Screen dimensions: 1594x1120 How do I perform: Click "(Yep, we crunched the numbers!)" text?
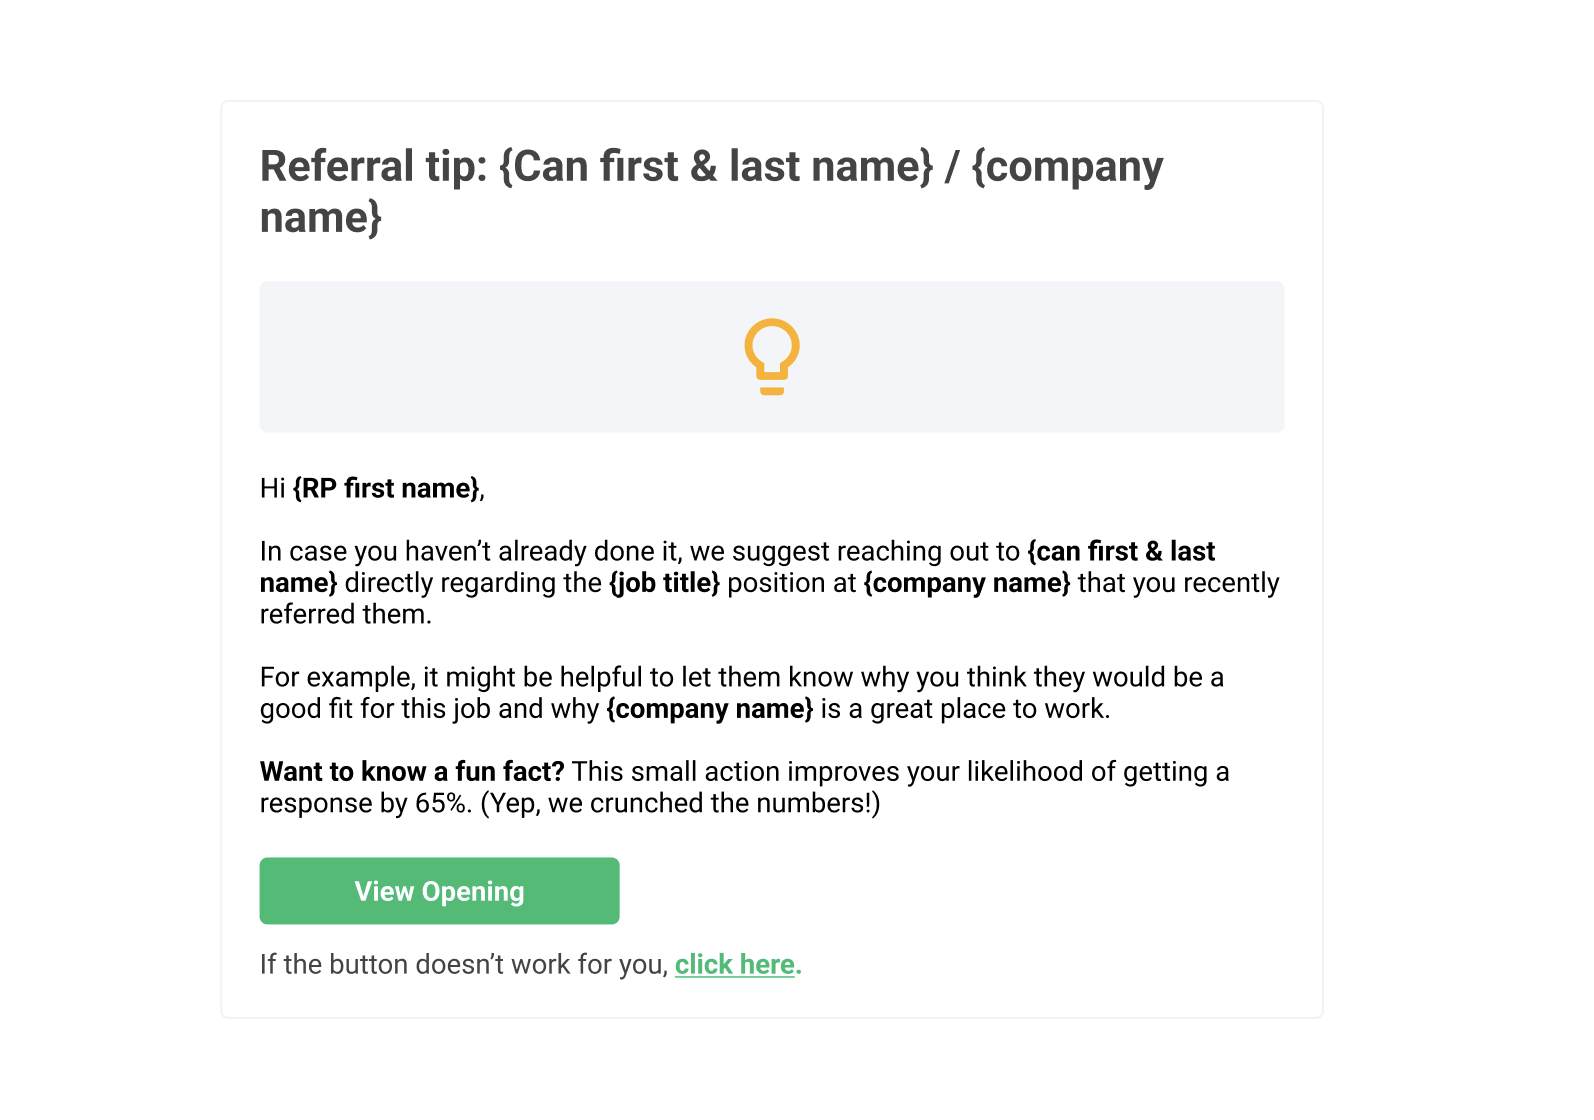point(680,804)
